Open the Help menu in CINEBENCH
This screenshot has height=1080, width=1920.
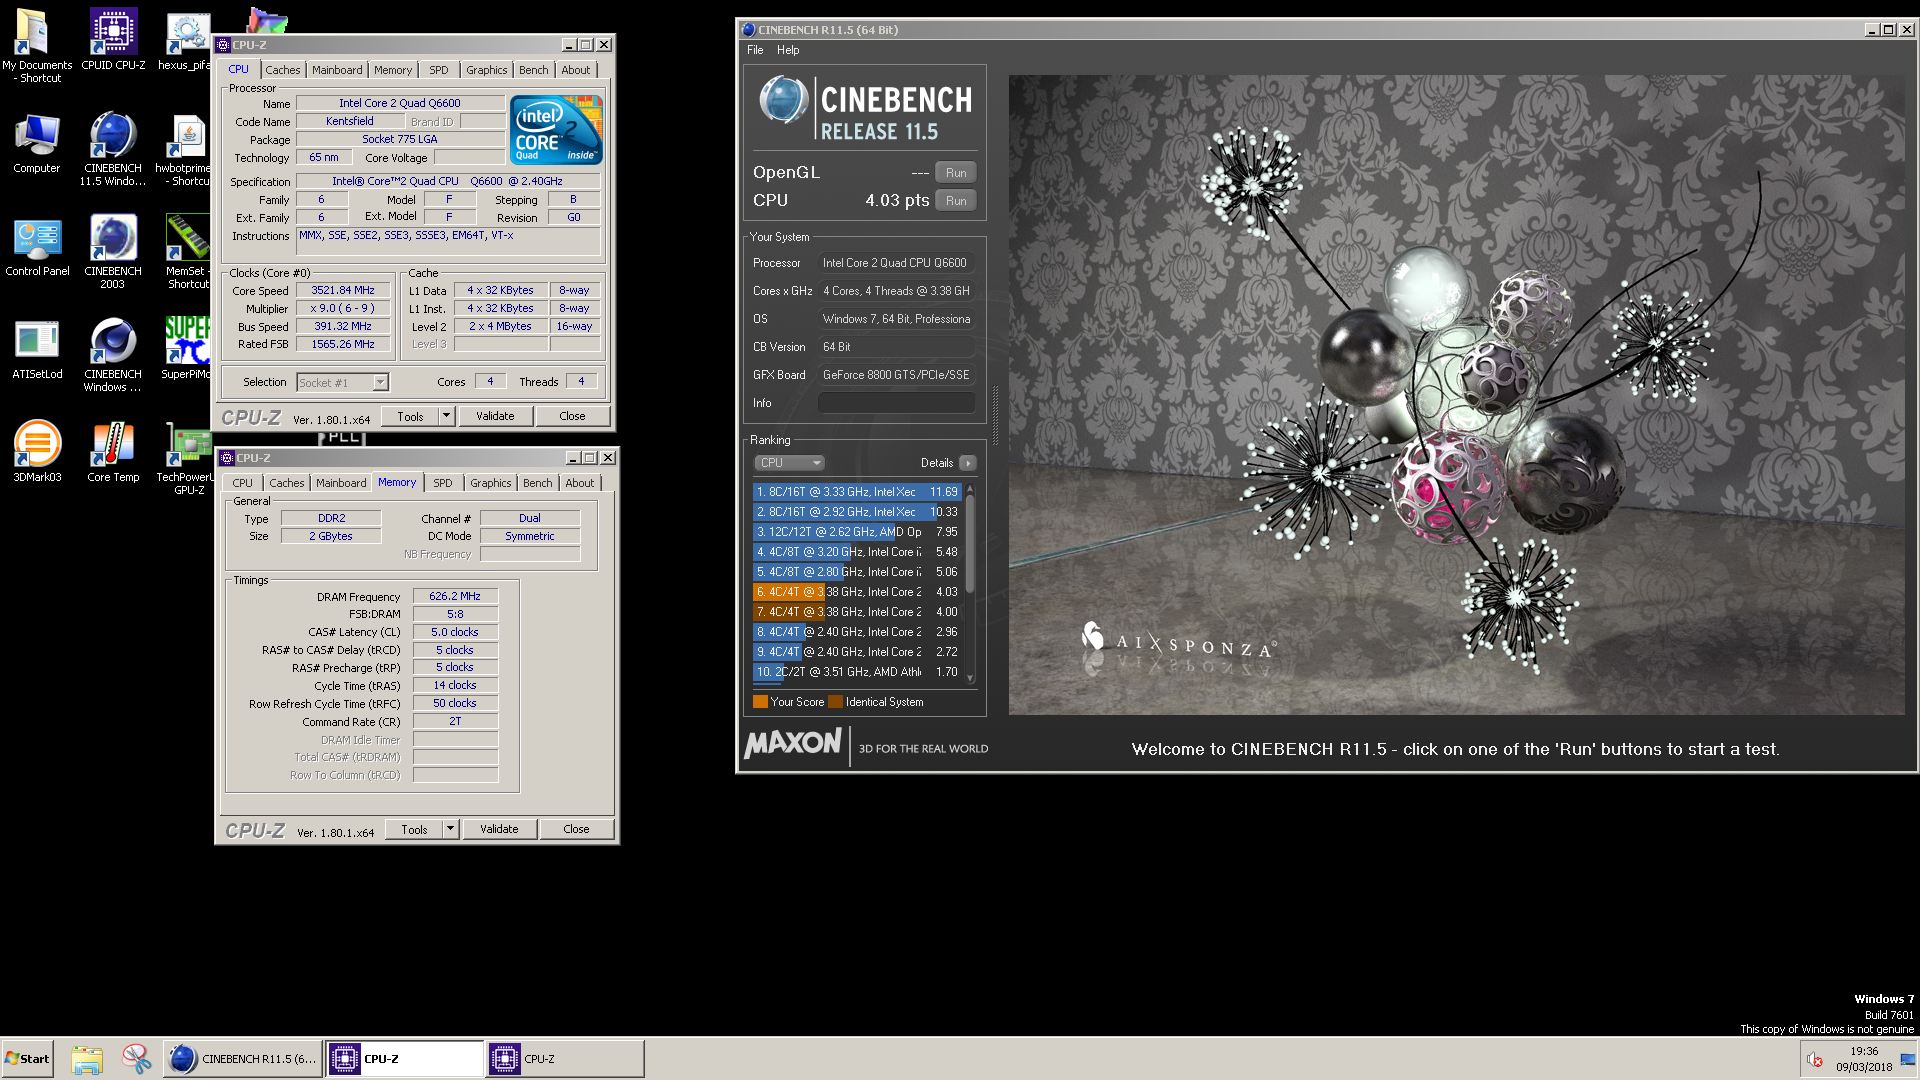pyautogui.click(x=788, y=50)
